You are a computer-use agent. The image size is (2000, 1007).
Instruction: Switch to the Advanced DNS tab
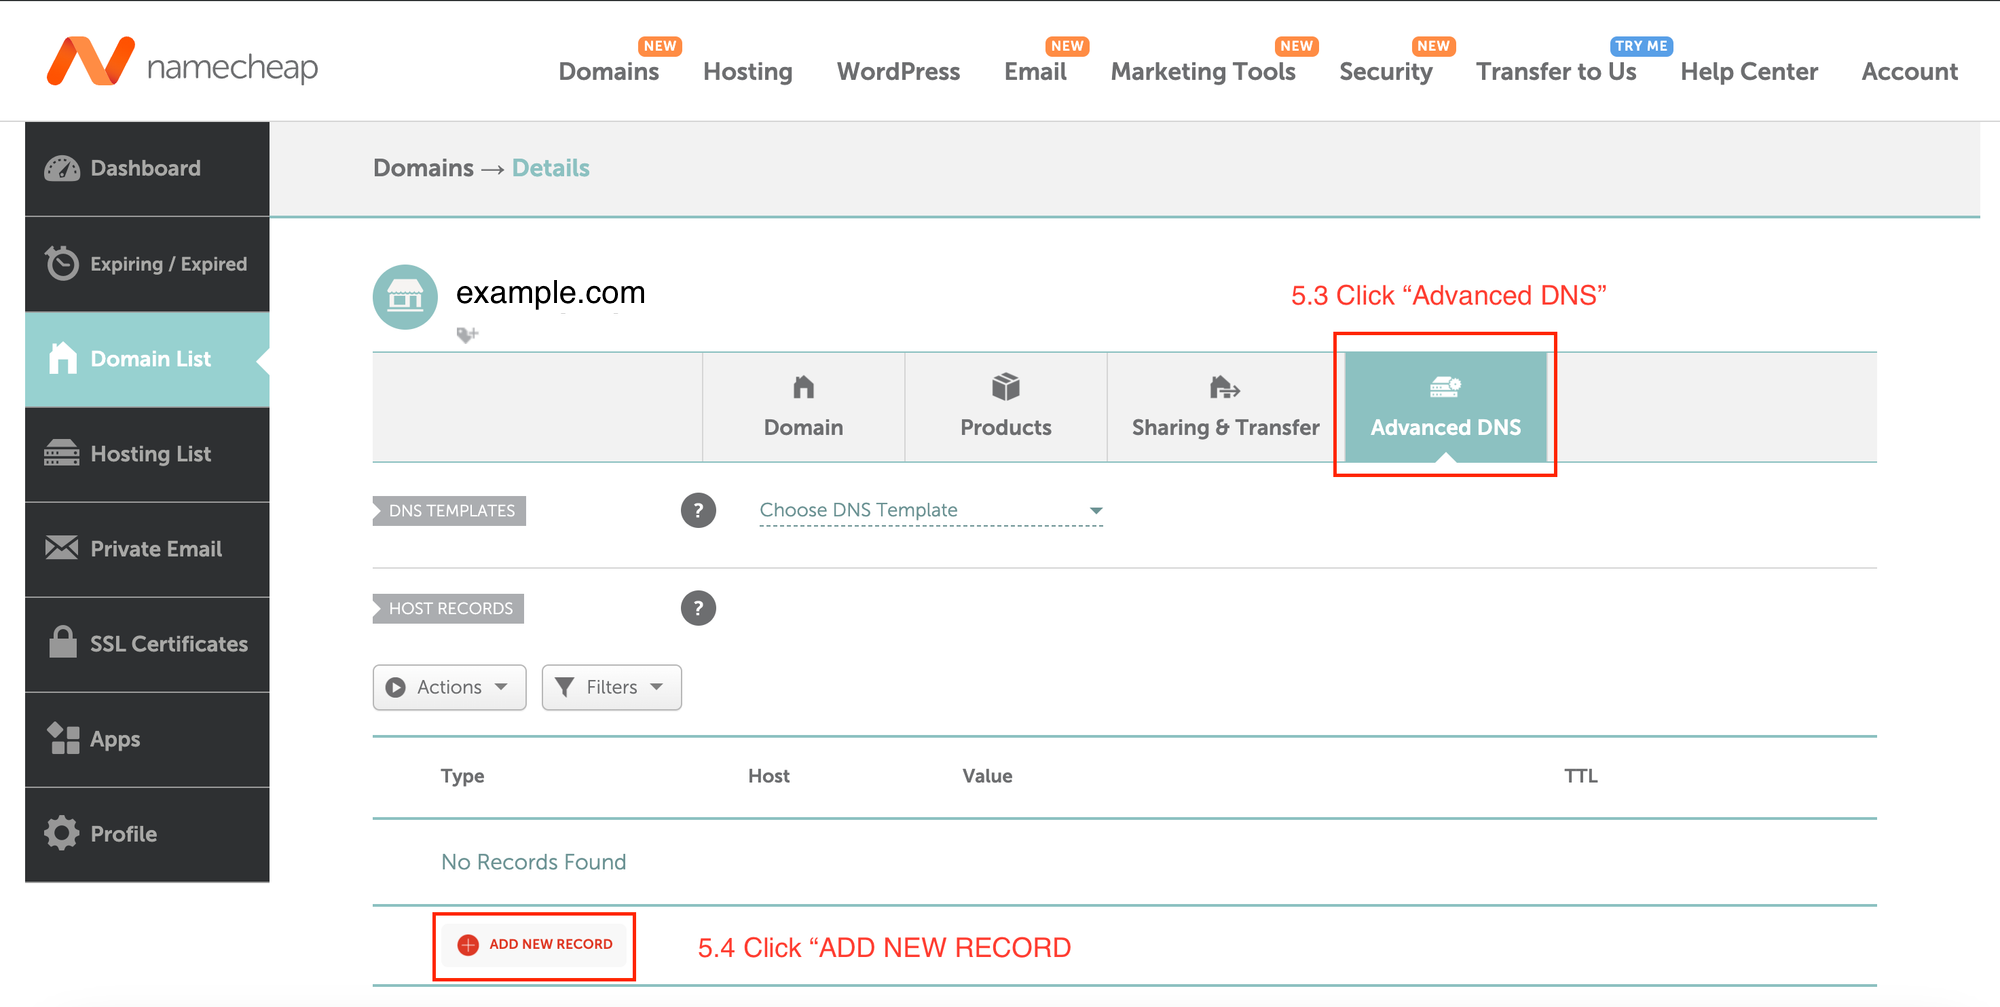tap(1445, 407)
